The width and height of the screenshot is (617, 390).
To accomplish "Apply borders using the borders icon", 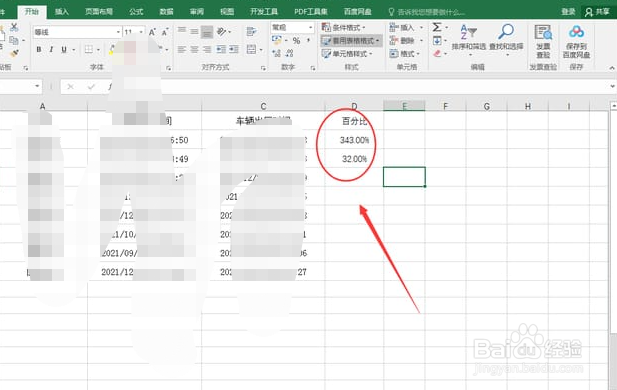I will pyautogui.click(x=89, y=50).
